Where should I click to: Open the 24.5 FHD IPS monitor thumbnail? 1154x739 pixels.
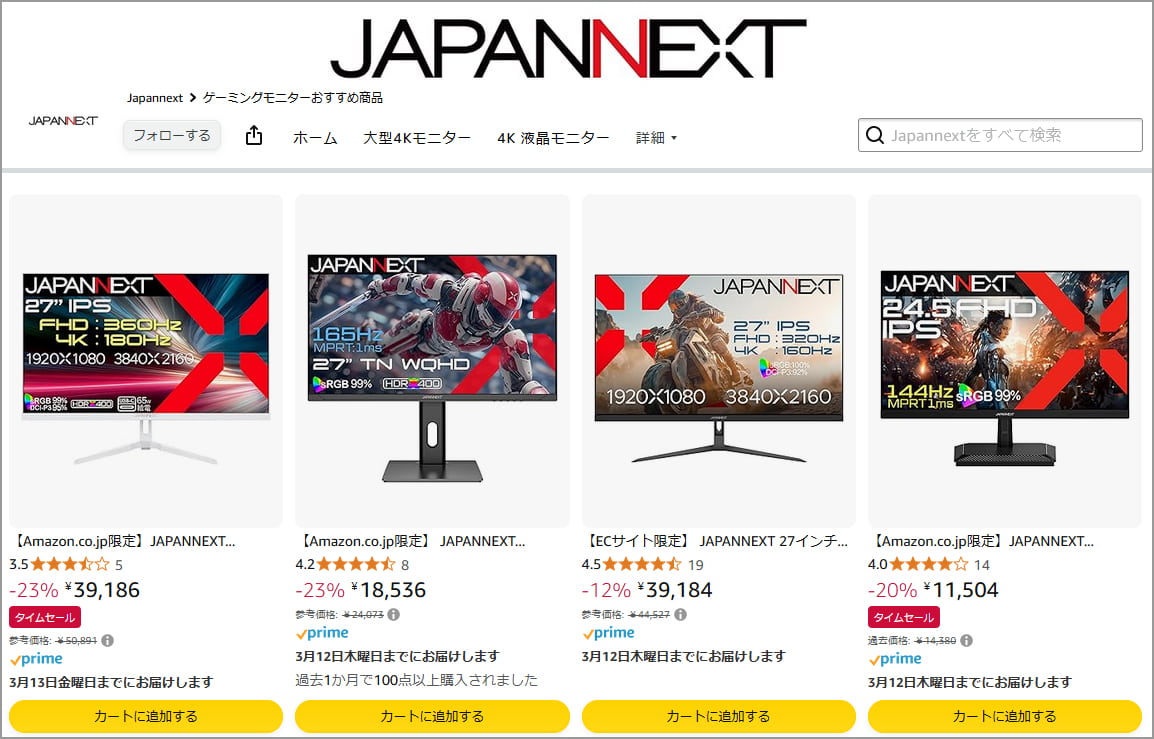pos(1005,361)
